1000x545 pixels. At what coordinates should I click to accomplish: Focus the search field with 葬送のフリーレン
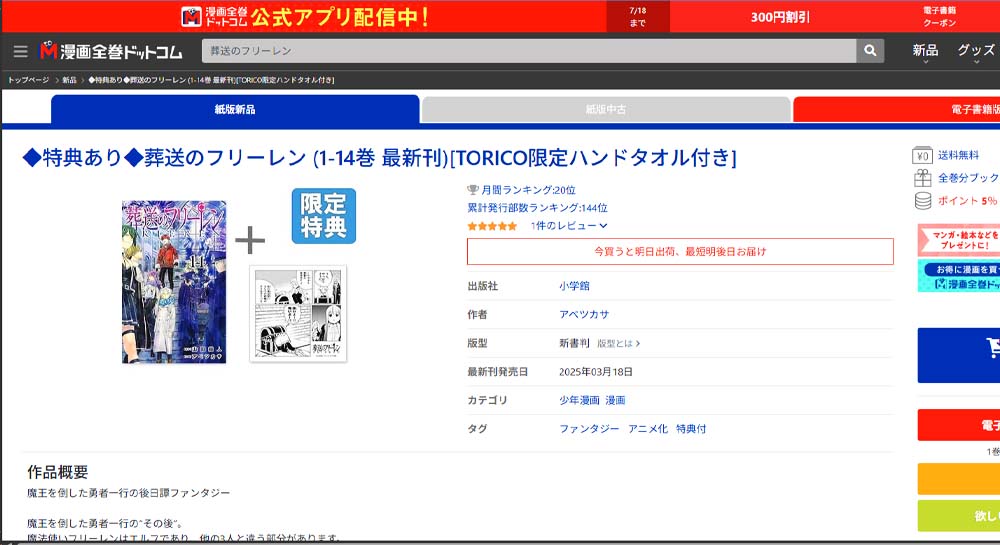[x=529, y=50]
